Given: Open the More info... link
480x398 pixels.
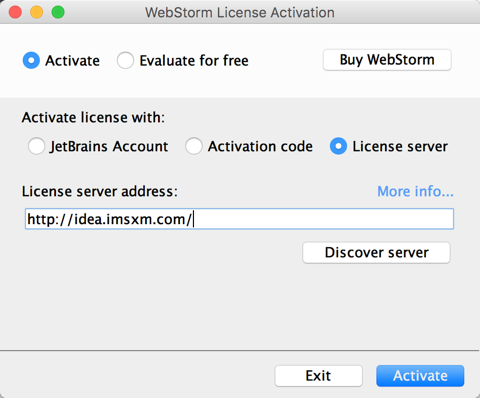Looking at the screenshot, I should [x=415, y=191].
